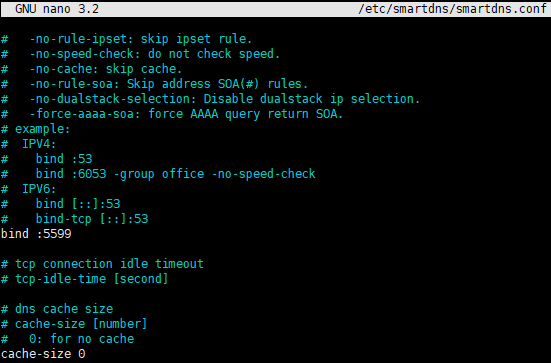
Task: Click the "cache-size 0" setting line
Action: (x=43, y=354)
